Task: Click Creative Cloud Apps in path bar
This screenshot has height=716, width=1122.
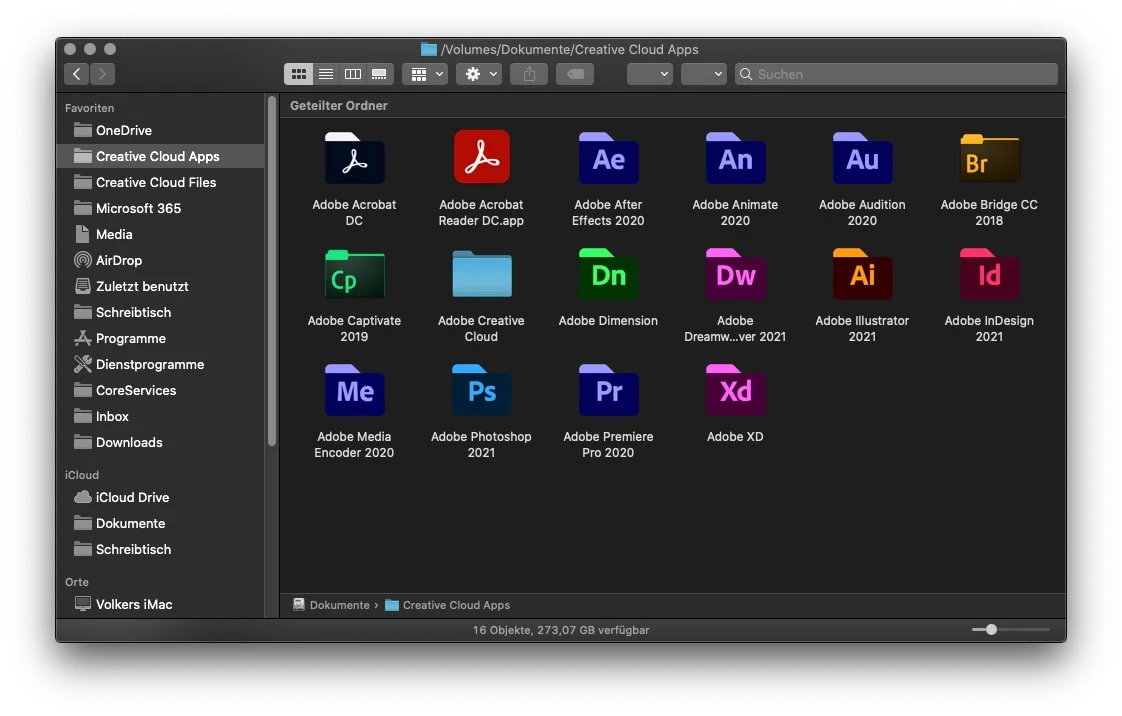Action: coord(448,605)
